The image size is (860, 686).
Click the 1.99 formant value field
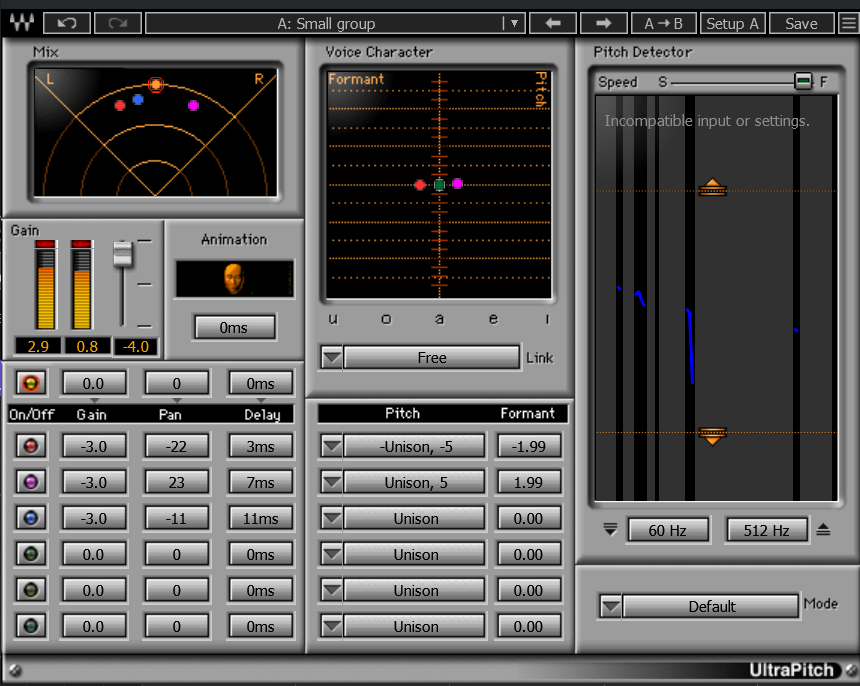coord(529,483)
